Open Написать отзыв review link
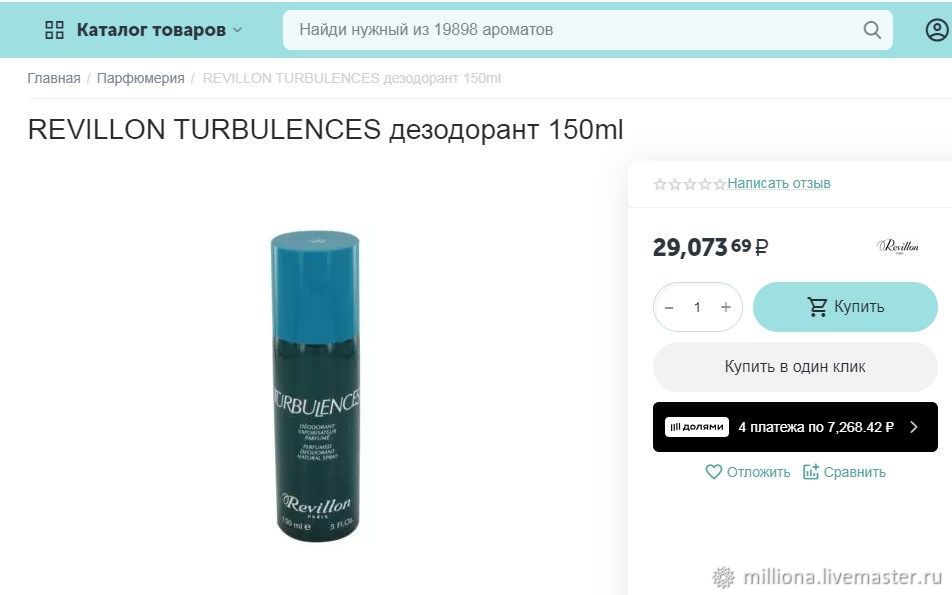 (778, 183)
